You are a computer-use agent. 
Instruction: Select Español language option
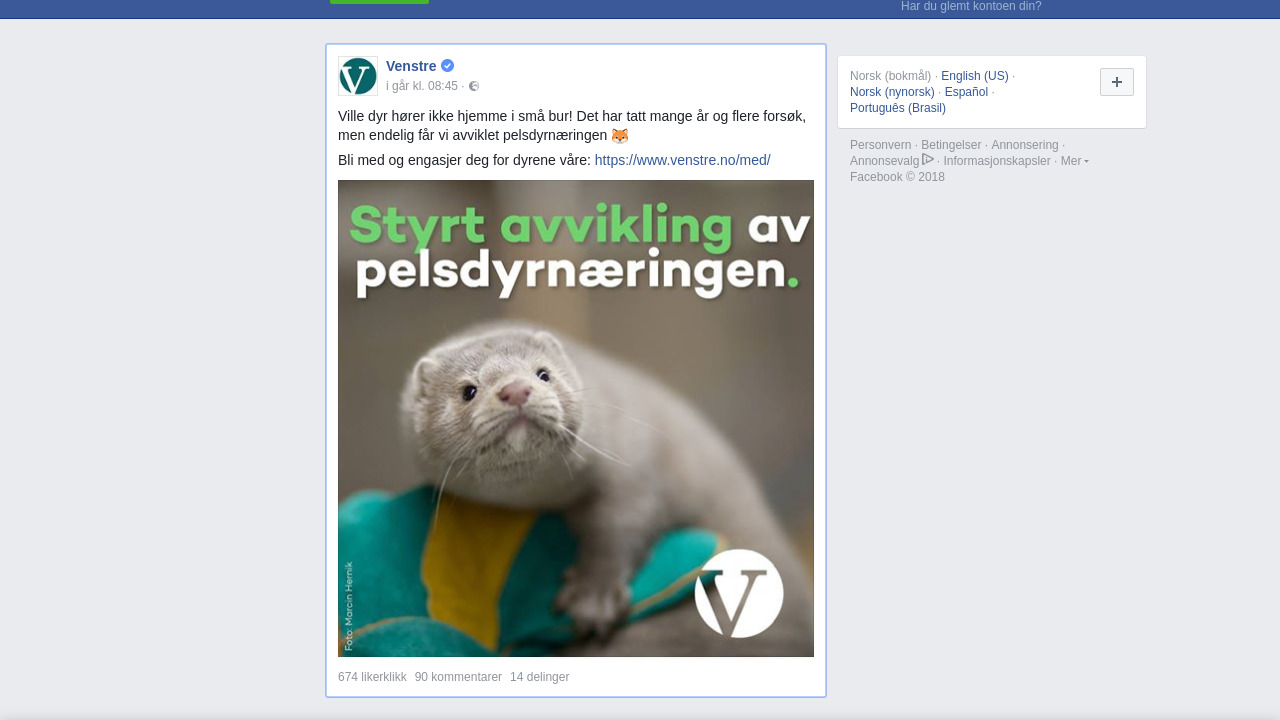pyautogui.click(x=966, y=92)
